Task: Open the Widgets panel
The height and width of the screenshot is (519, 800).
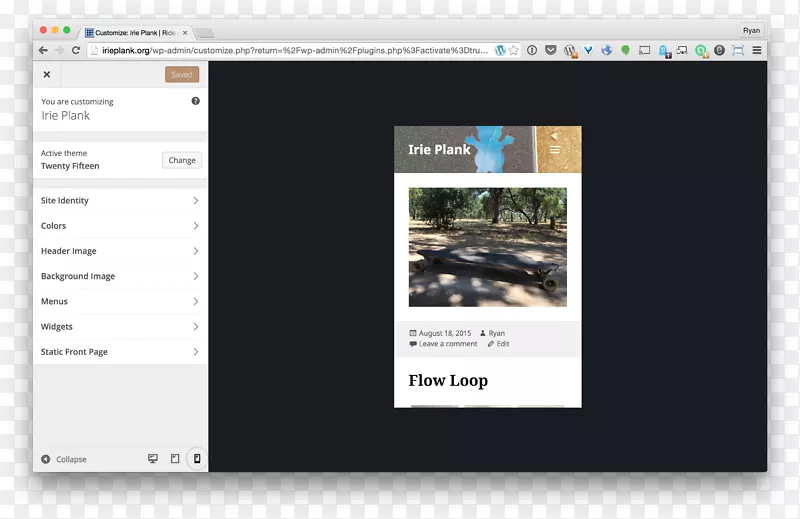Action: [120, 327]
